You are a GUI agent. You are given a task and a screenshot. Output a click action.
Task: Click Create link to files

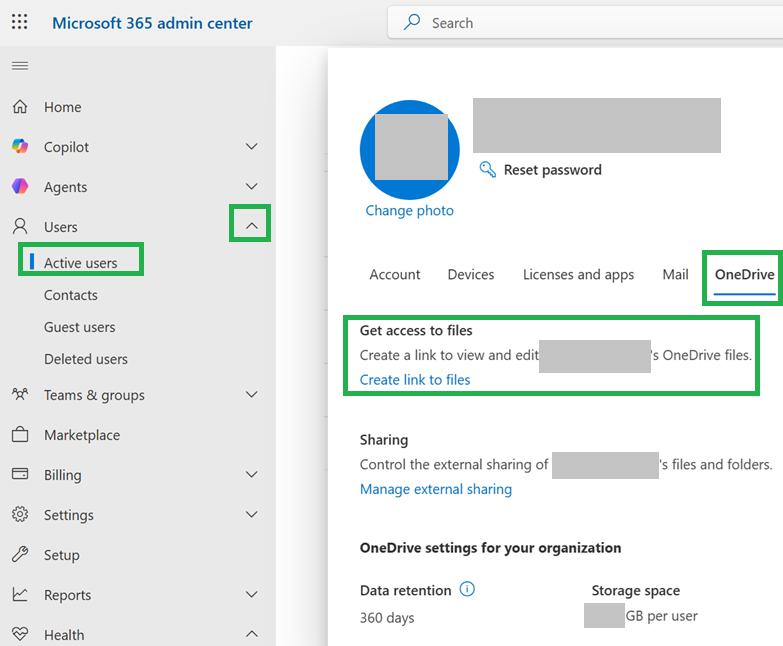point(415,380)
